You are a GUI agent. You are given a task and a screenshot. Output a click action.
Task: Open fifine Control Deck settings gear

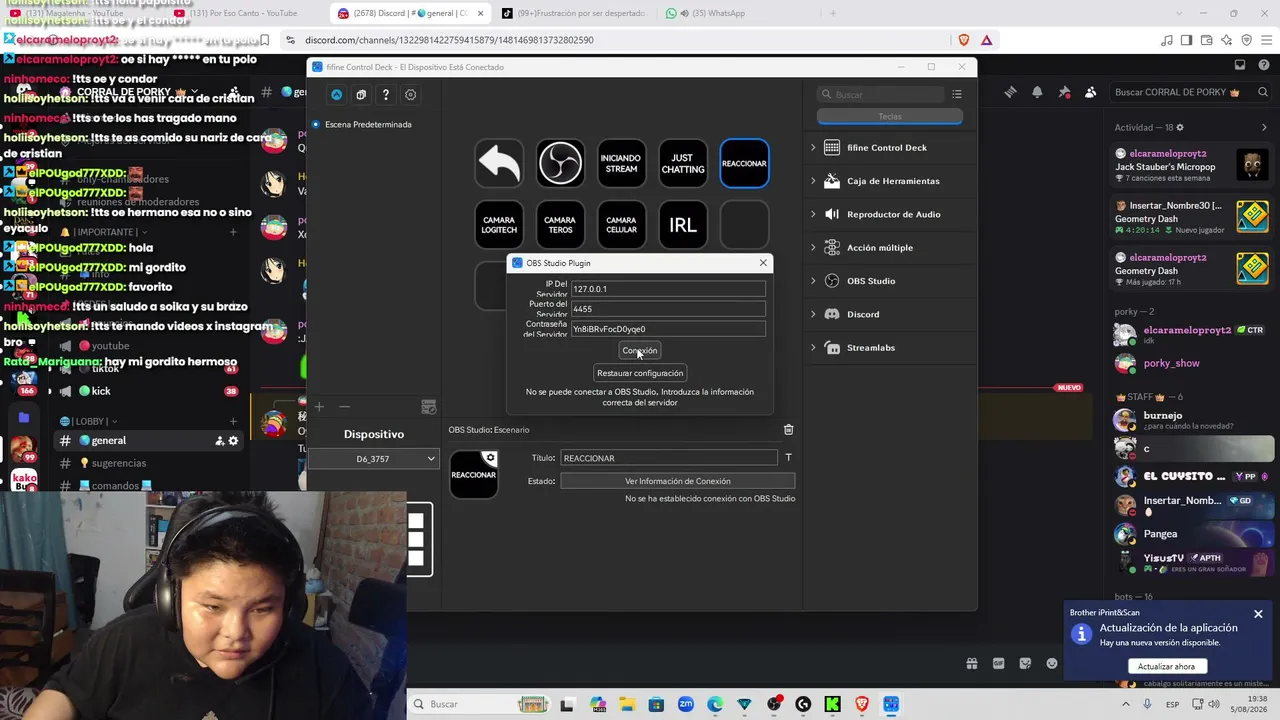(x=411, y=95)
